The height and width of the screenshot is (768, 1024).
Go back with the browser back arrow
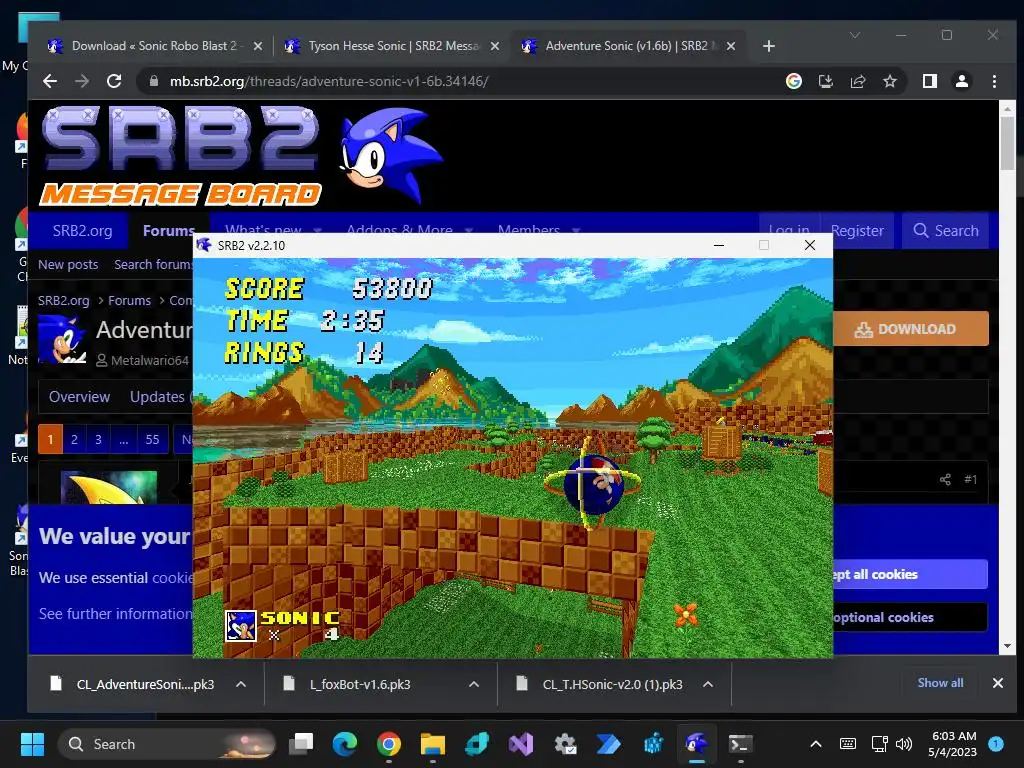pos(50,81)
